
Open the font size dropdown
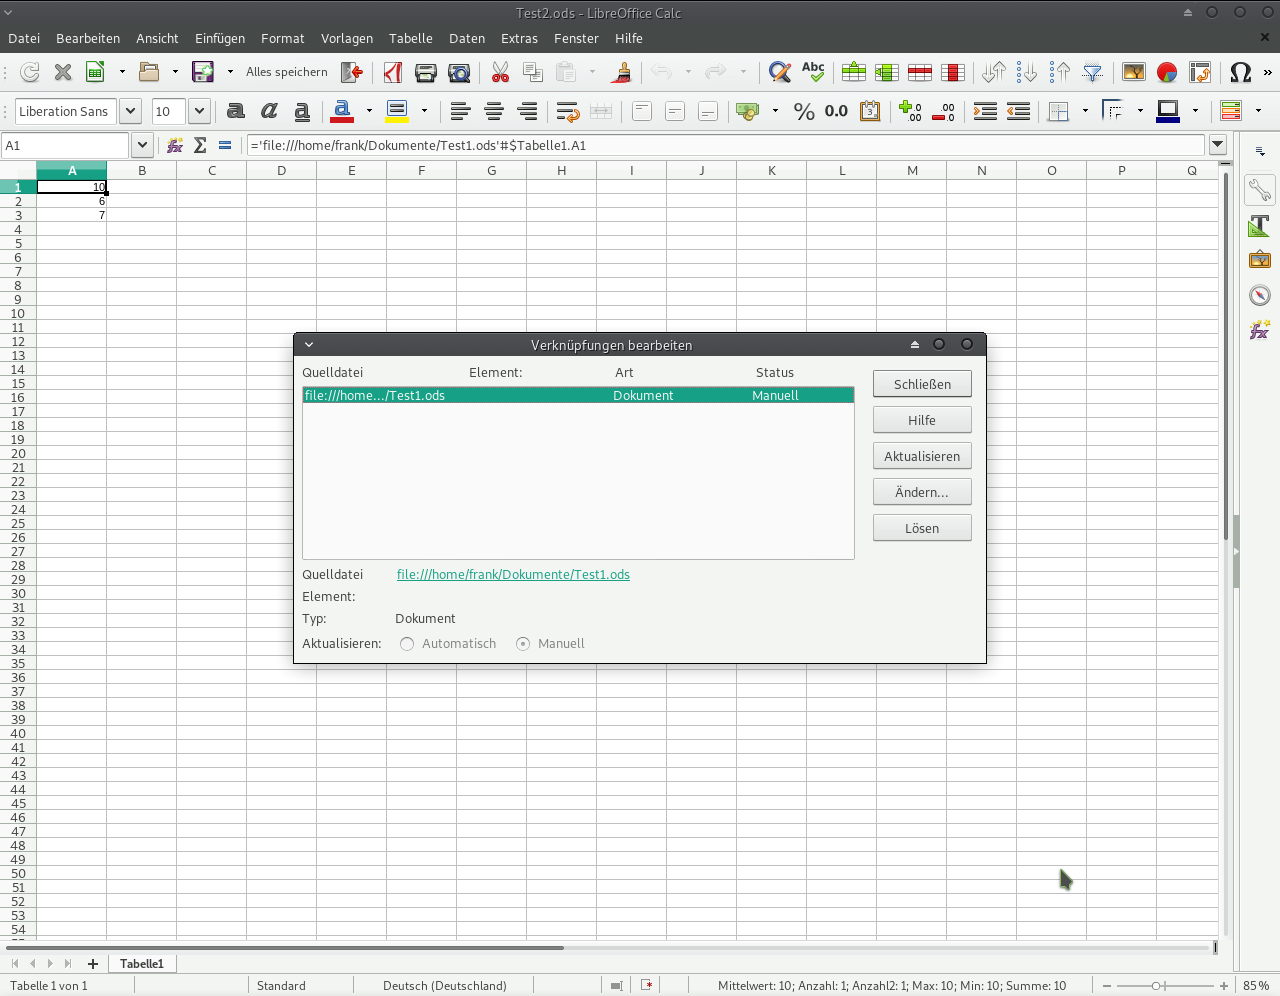(199, 111)
